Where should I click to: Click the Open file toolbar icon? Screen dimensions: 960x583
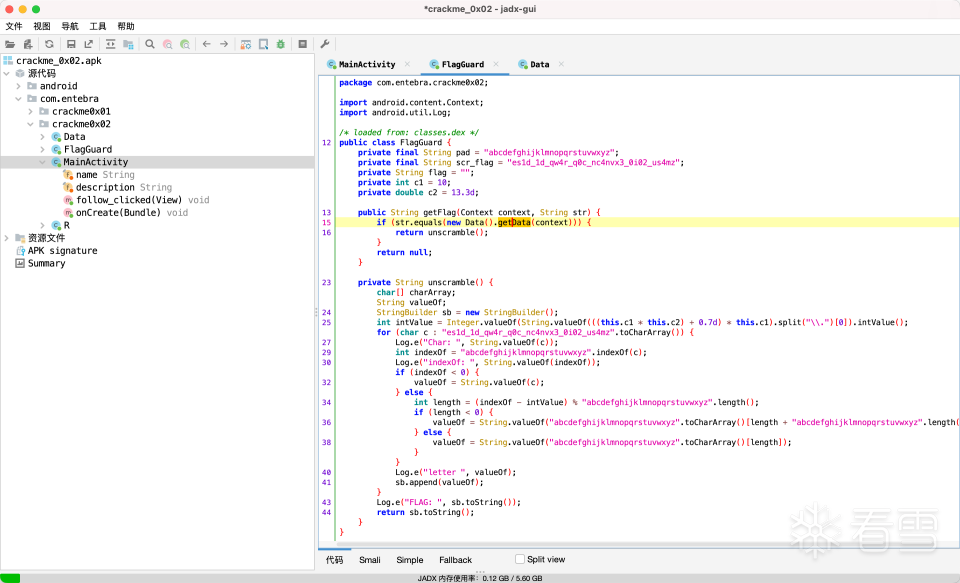pos(10,44)
